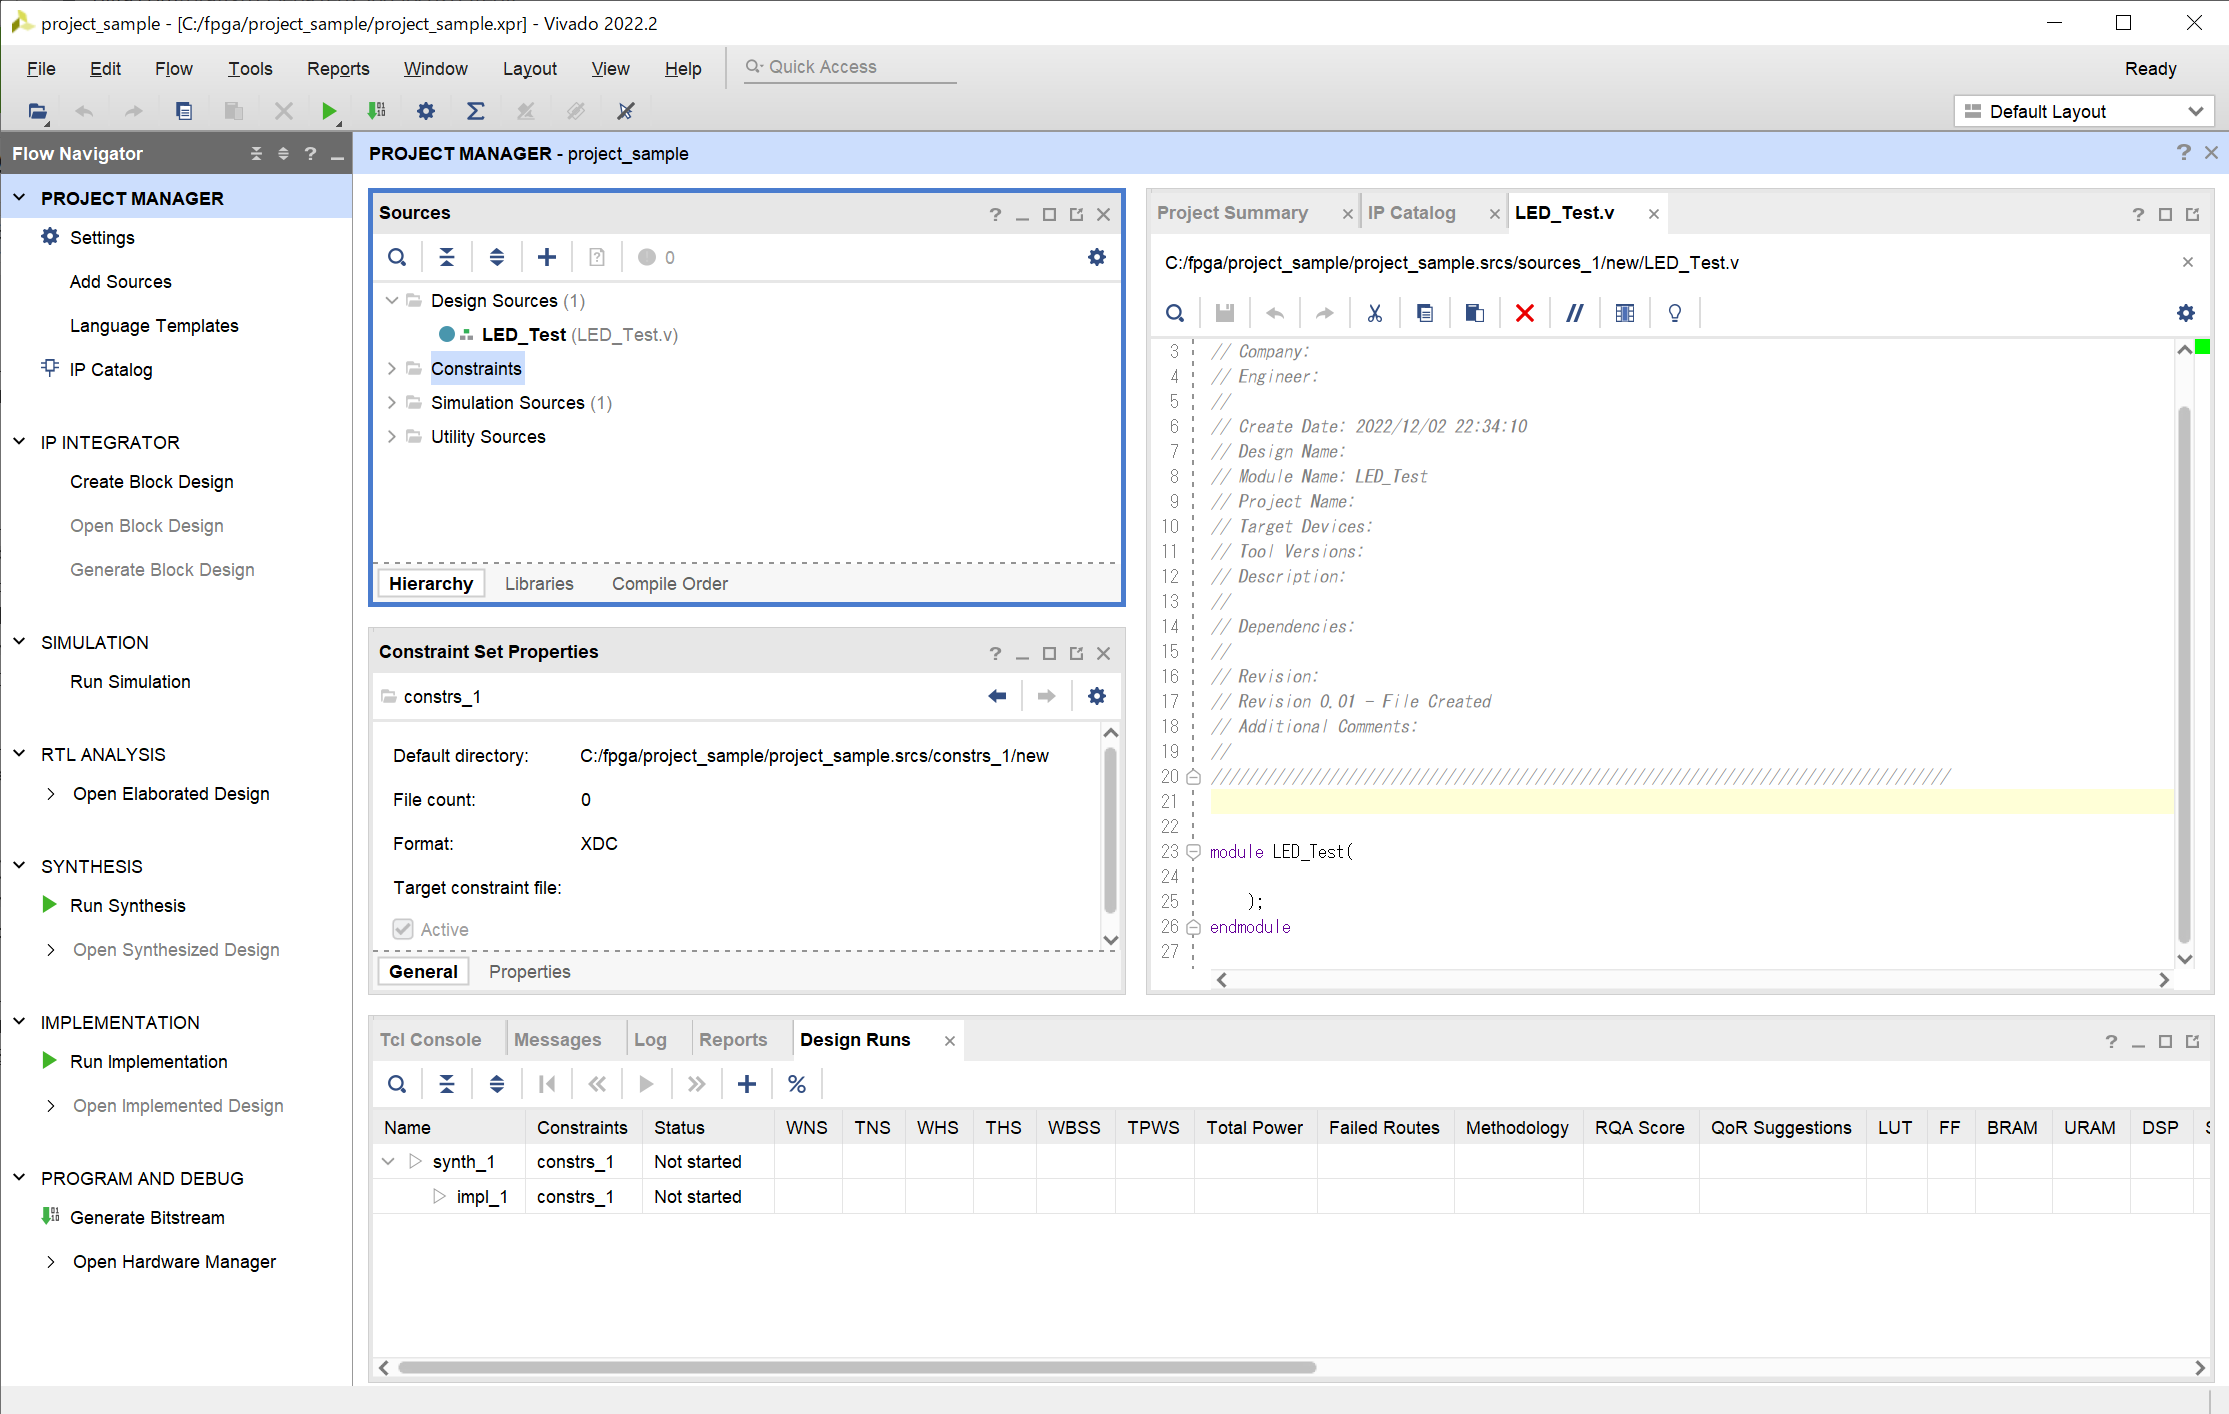This screenshot has height=1414, width=2229.
Task: Click the green Run toolbar arrow
Action: point(328,111)
